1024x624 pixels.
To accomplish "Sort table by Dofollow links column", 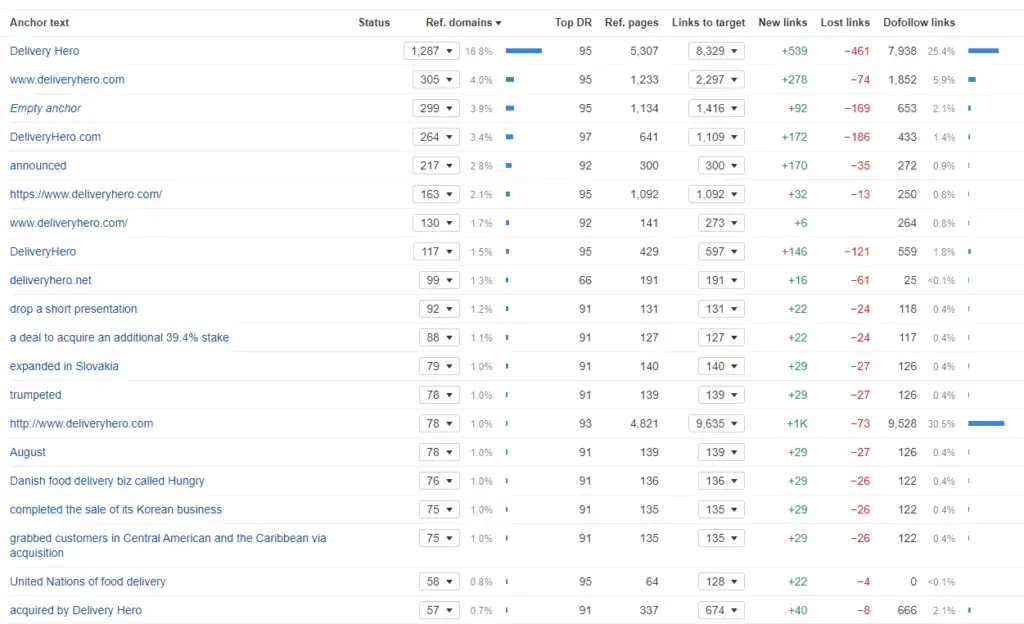I will (x=918, y=22).
